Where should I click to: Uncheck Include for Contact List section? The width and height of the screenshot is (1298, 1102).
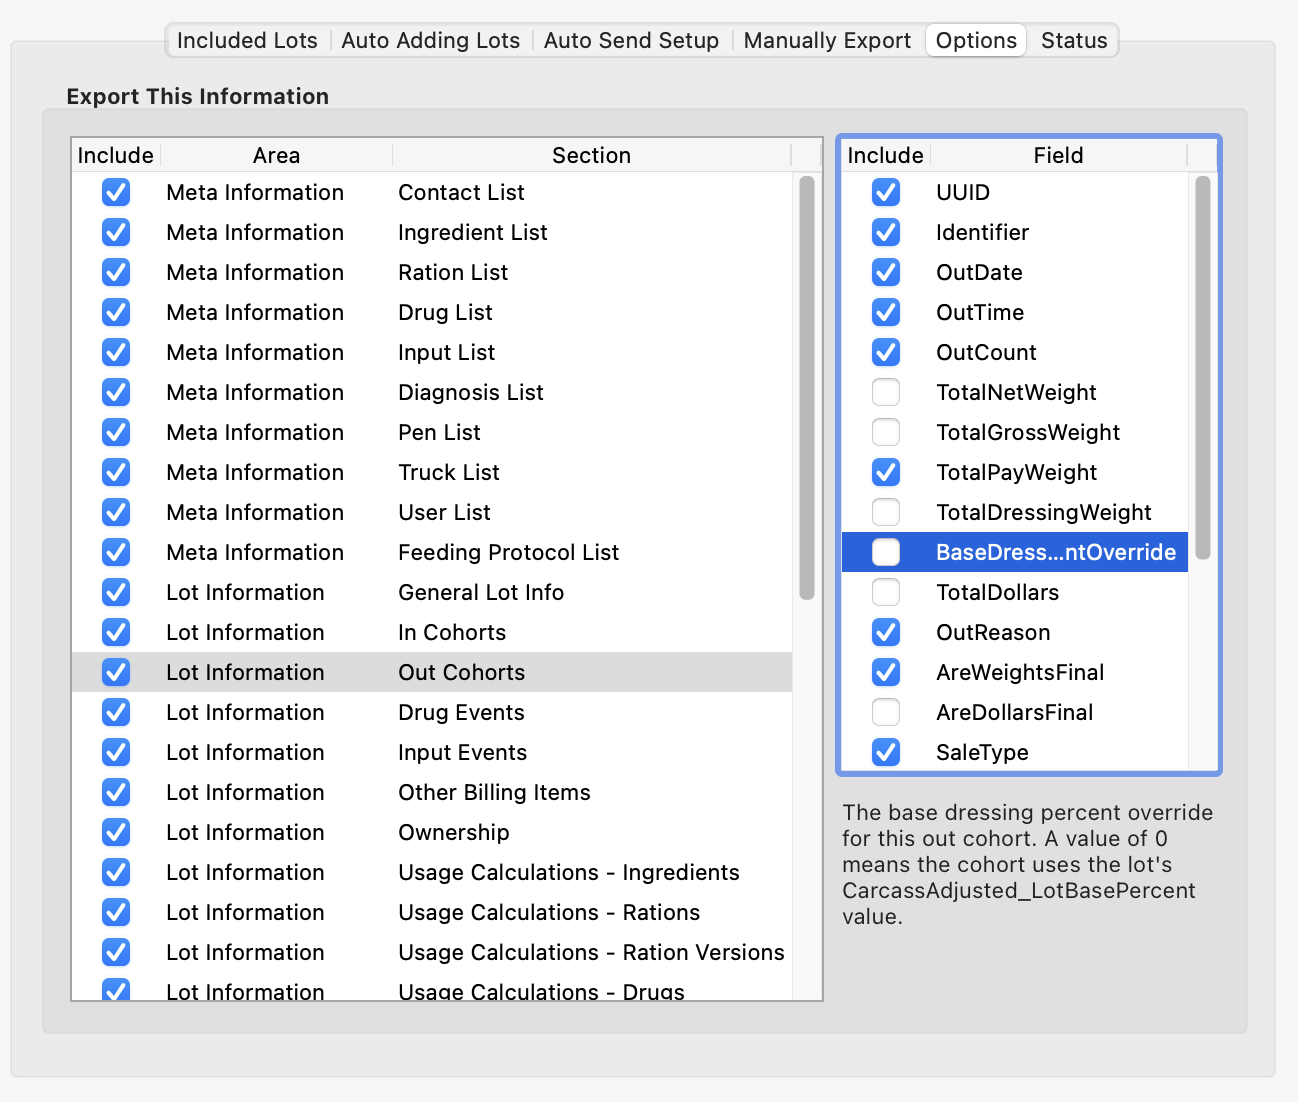(116, 192)
